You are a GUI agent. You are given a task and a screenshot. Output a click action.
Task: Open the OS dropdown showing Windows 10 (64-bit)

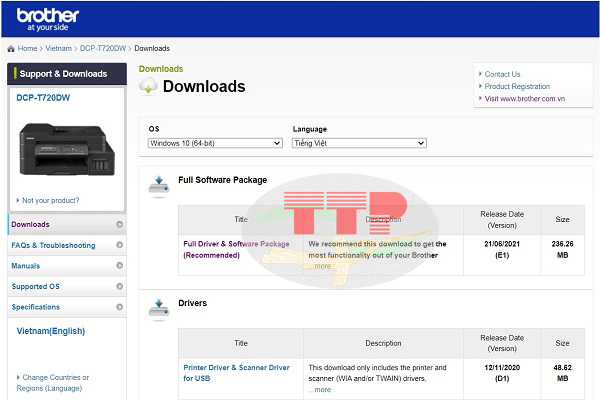tap(215, 143)
